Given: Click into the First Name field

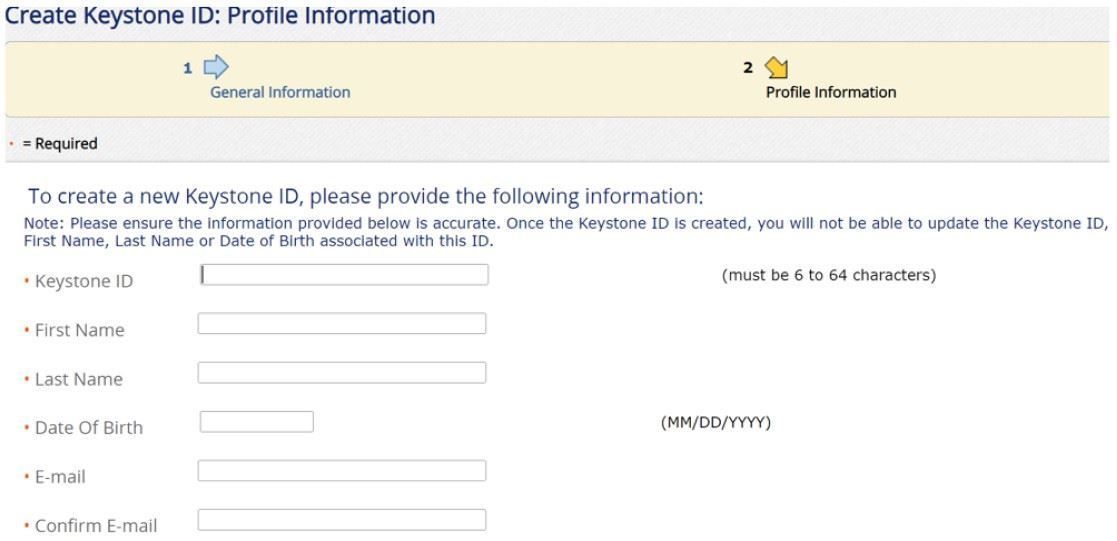Looking at the screenshot, I should 342,323.
